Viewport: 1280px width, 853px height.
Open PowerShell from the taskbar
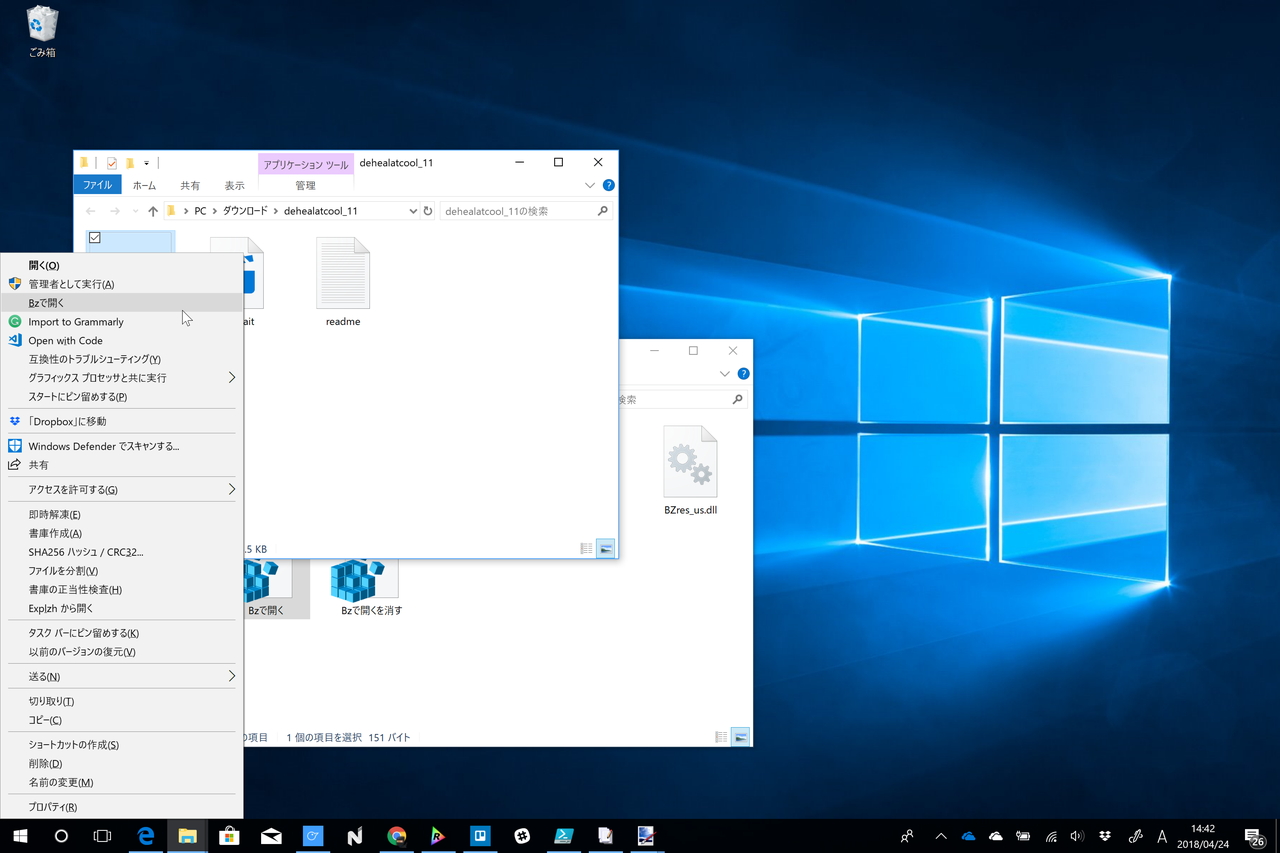pyautogui.click(x=564, y=836)
